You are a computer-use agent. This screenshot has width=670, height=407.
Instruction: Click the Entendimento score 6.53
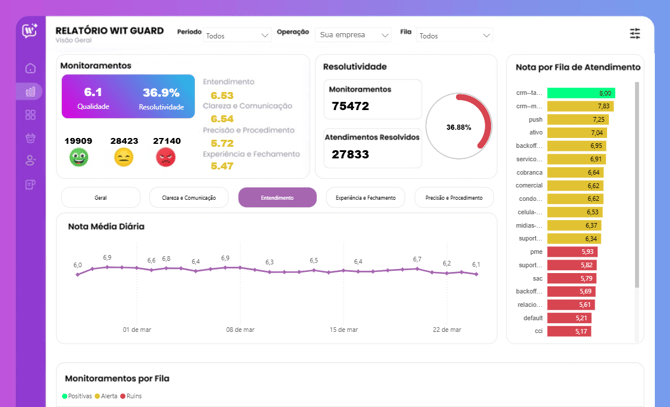click(222, 96)
